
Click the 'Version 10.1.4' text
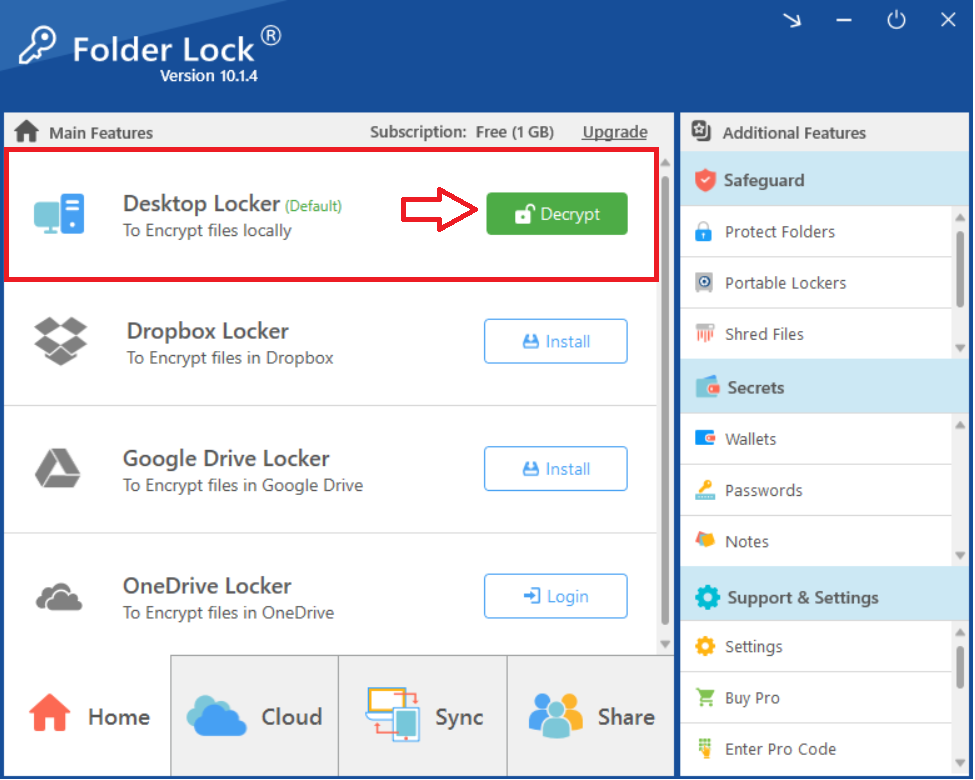click(208, 76)
